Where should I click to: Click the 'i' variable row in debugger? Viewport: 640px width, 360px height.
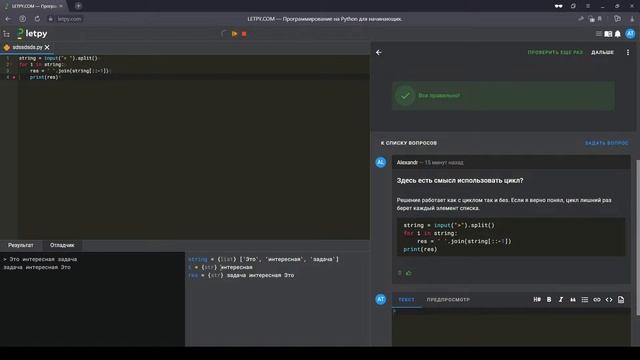(220, 267)
